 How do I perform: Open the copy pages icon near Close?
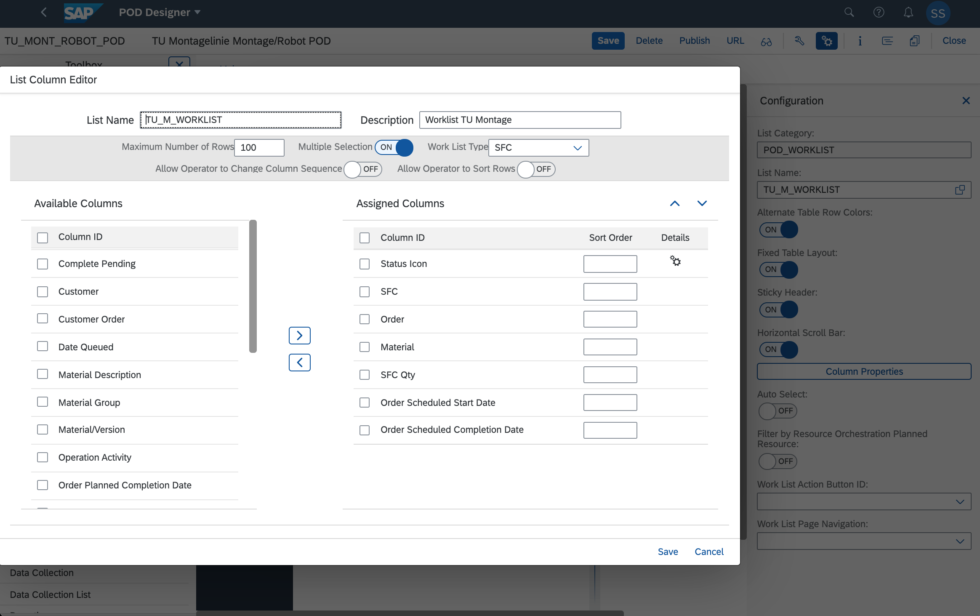tap(913, 40)
